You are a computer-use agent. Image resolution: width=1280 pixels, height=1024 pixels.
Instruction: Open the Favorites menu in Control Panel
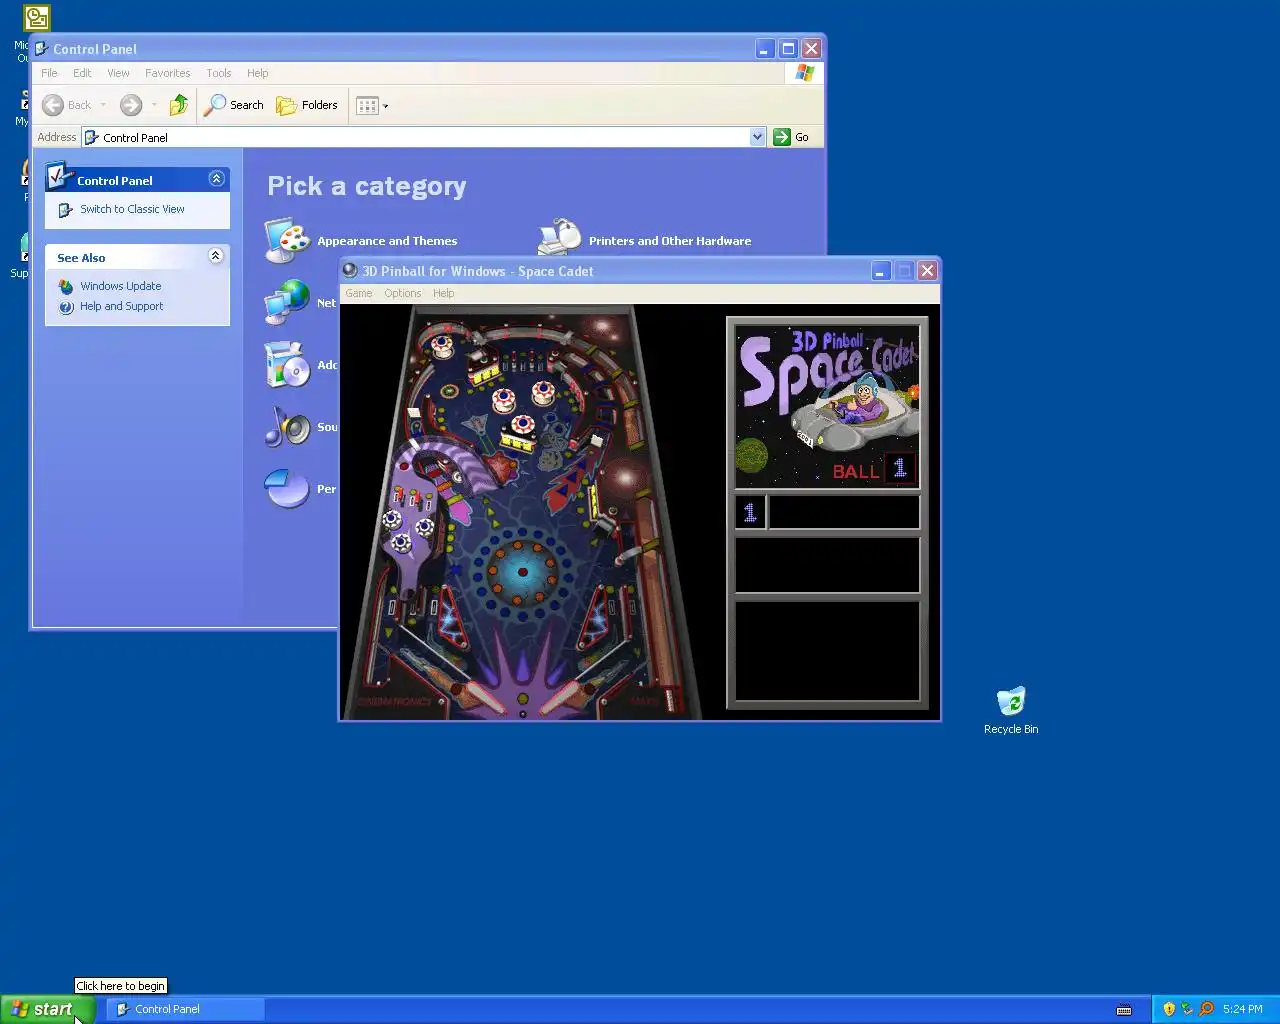tap(167, 73)
